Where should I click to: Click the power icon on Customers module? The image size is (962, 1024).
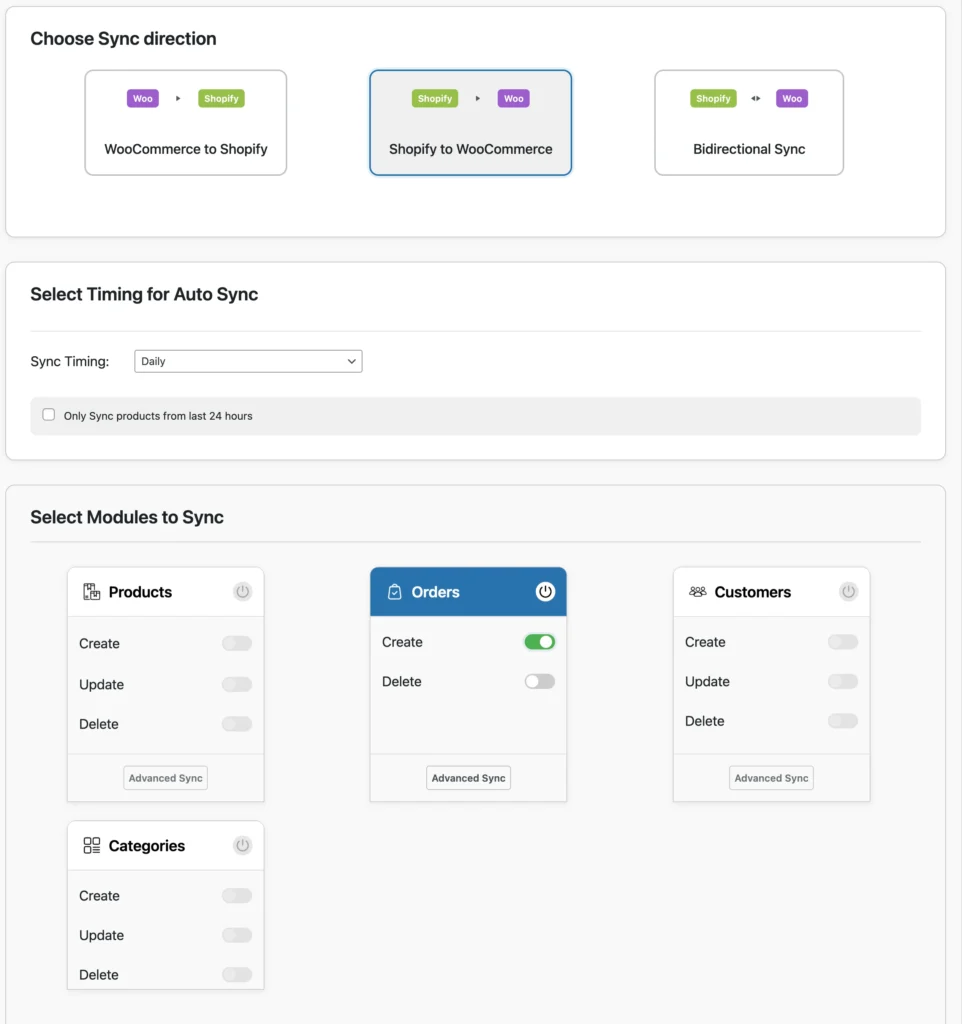848,591
